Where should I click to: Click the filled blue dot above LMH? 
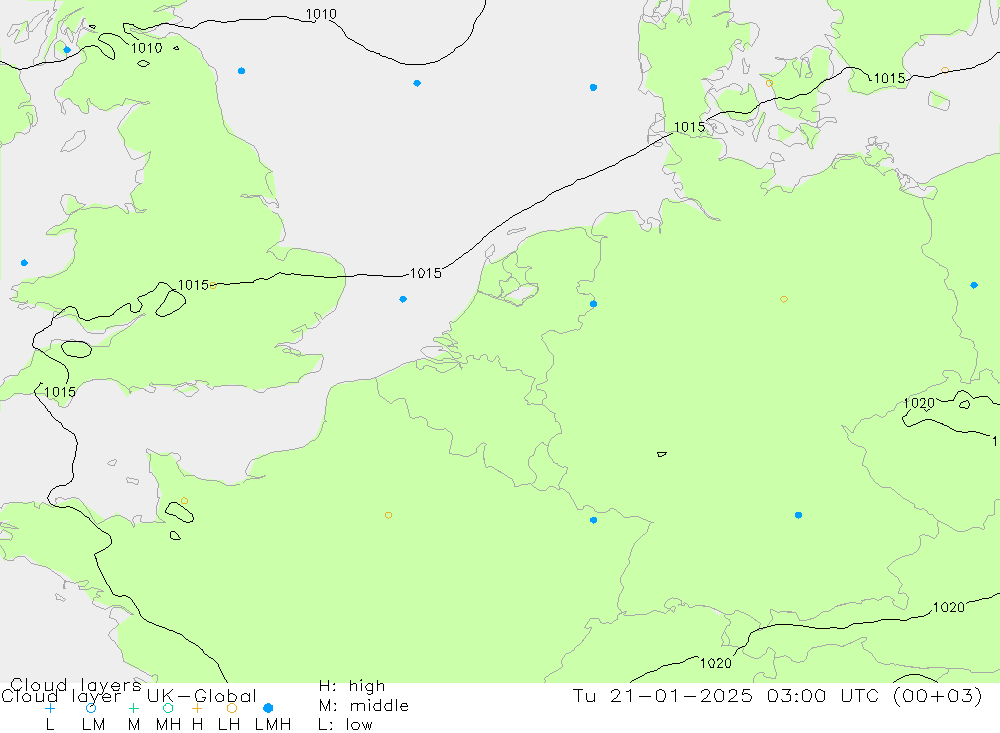pos(268,708)
